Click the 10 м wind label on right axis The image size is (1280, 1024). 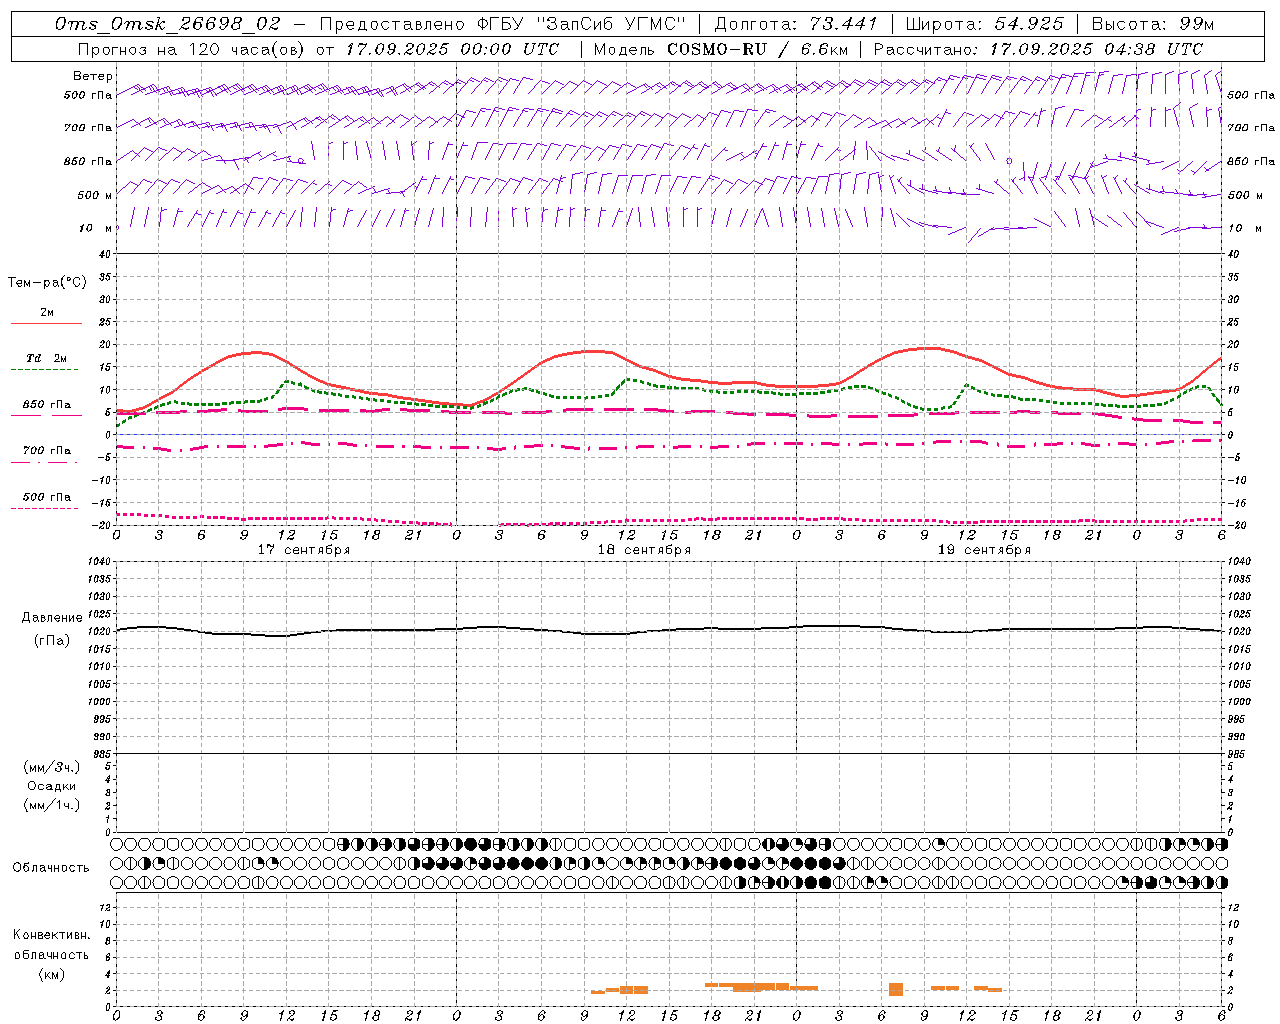(1244, 228)
